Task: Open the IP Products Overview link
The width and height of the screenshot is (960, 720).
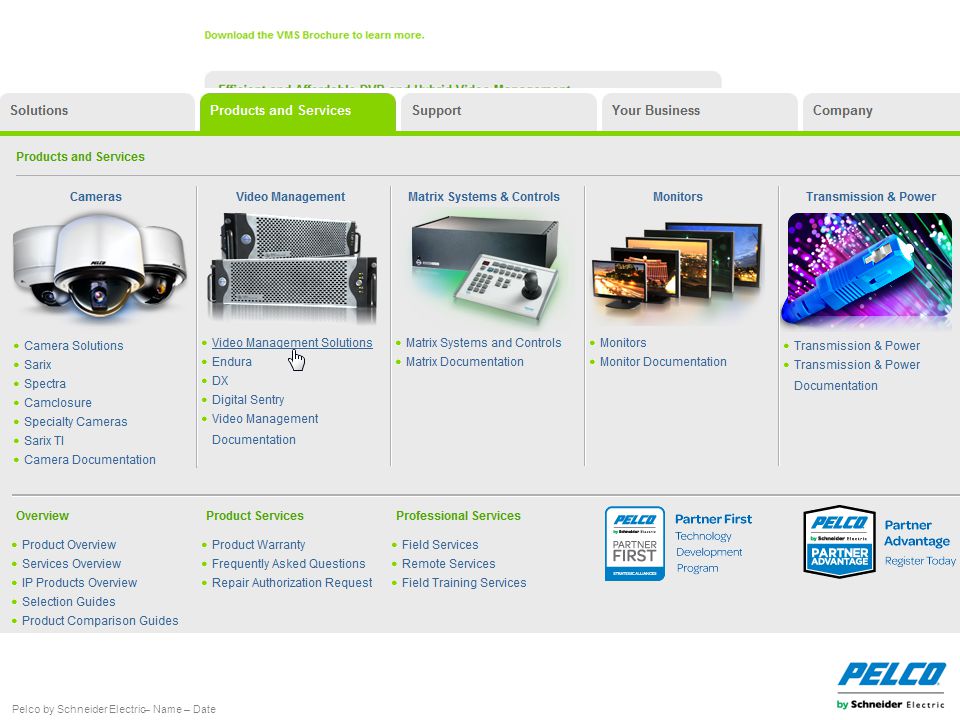Action: 80,583
